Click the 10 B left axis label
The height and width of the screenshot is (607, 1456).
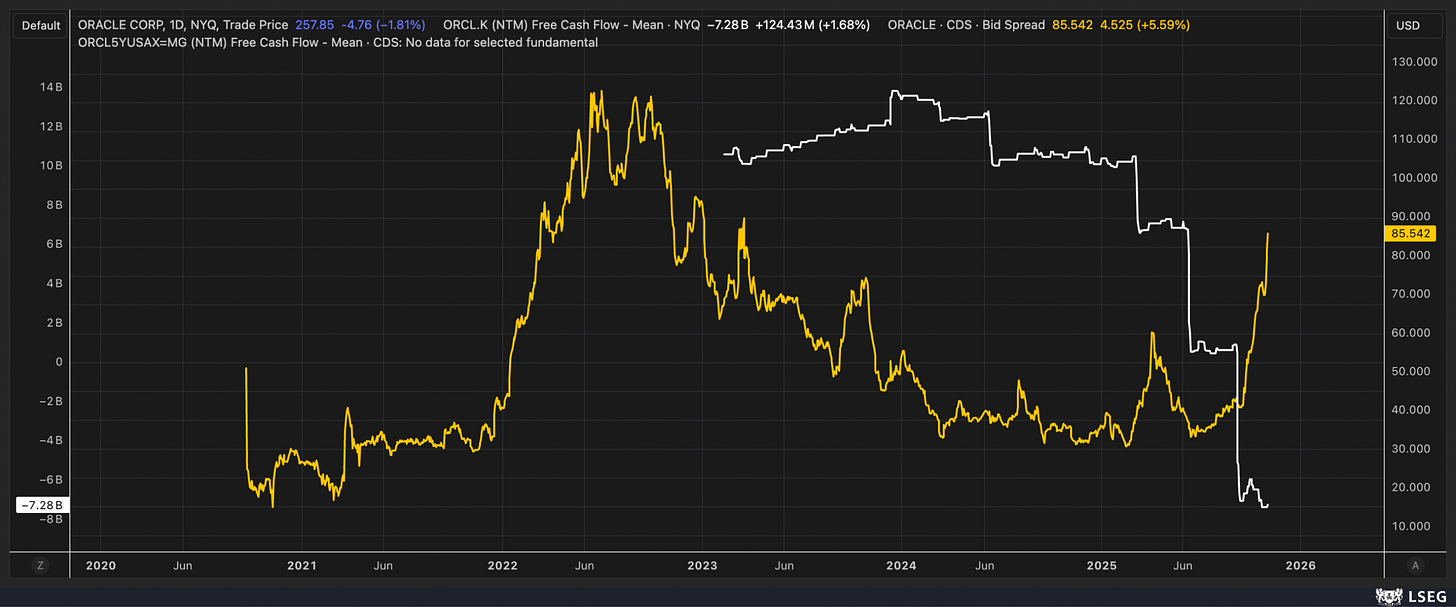click(x=51, y=165)
